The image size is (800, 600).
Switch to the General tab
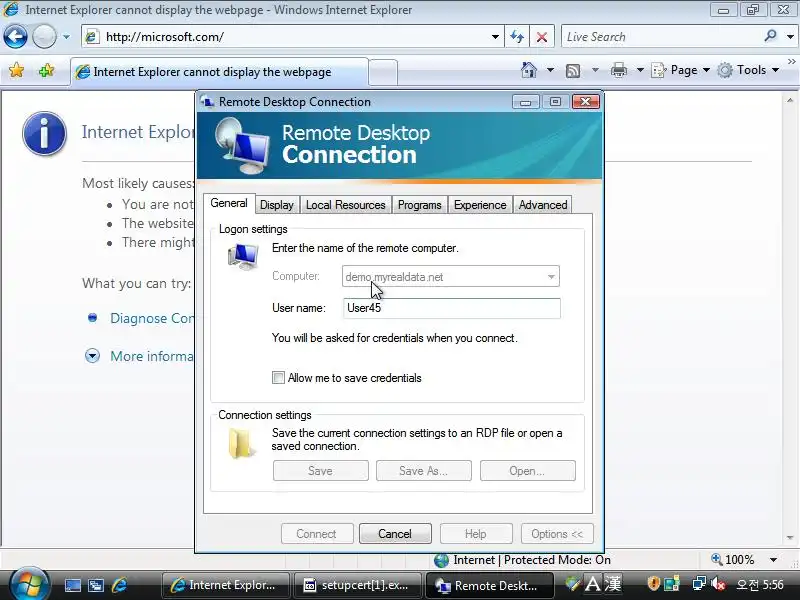(x=229, y=204)
